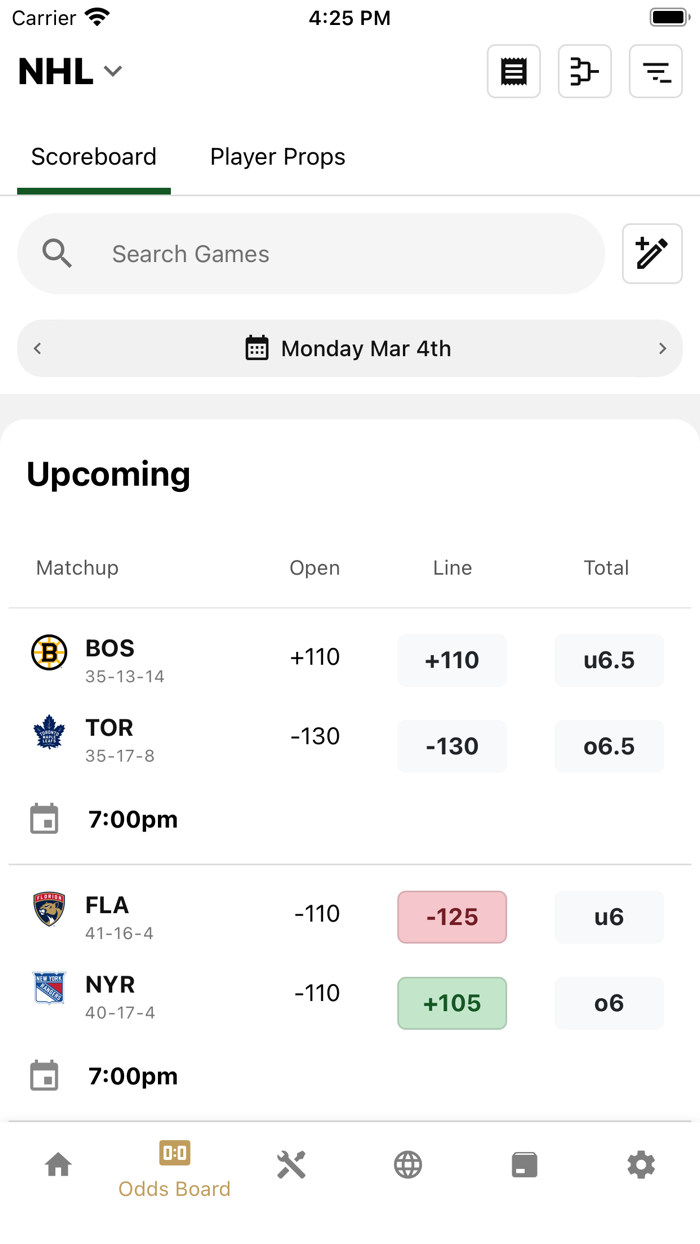Go to previous day with left chevron
The height and width of the screenshot is (1244, 700).
tap(38, 348)
